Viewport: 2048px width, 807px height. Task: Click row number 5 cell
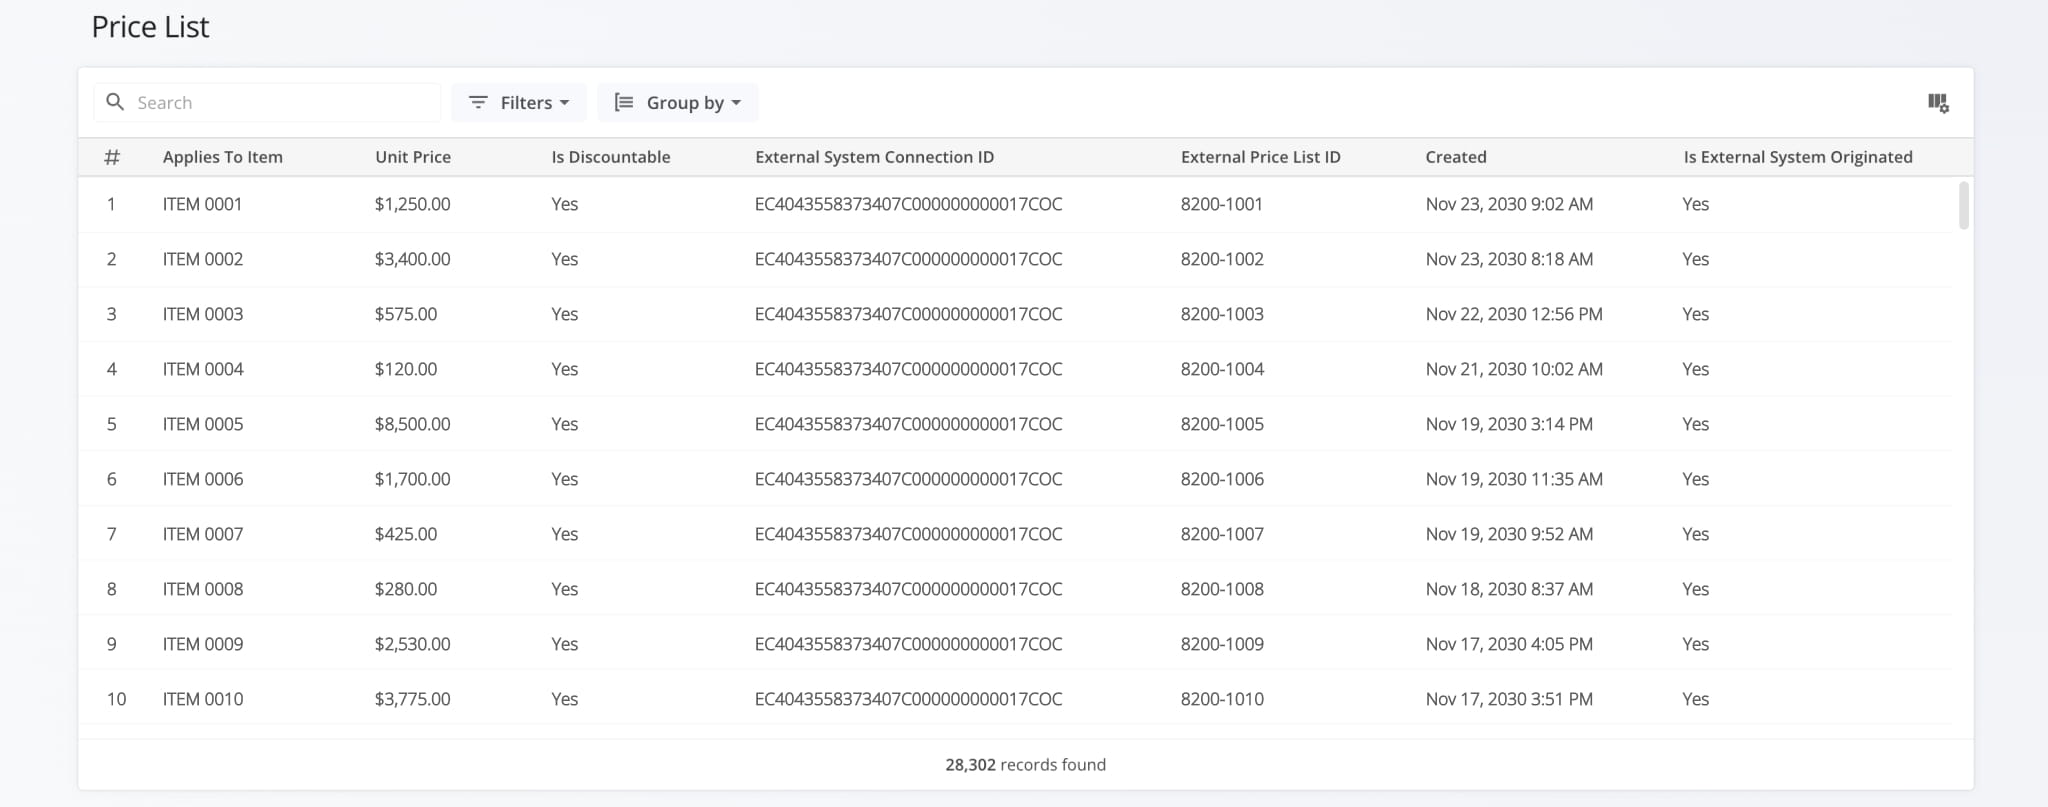(111, 424)
